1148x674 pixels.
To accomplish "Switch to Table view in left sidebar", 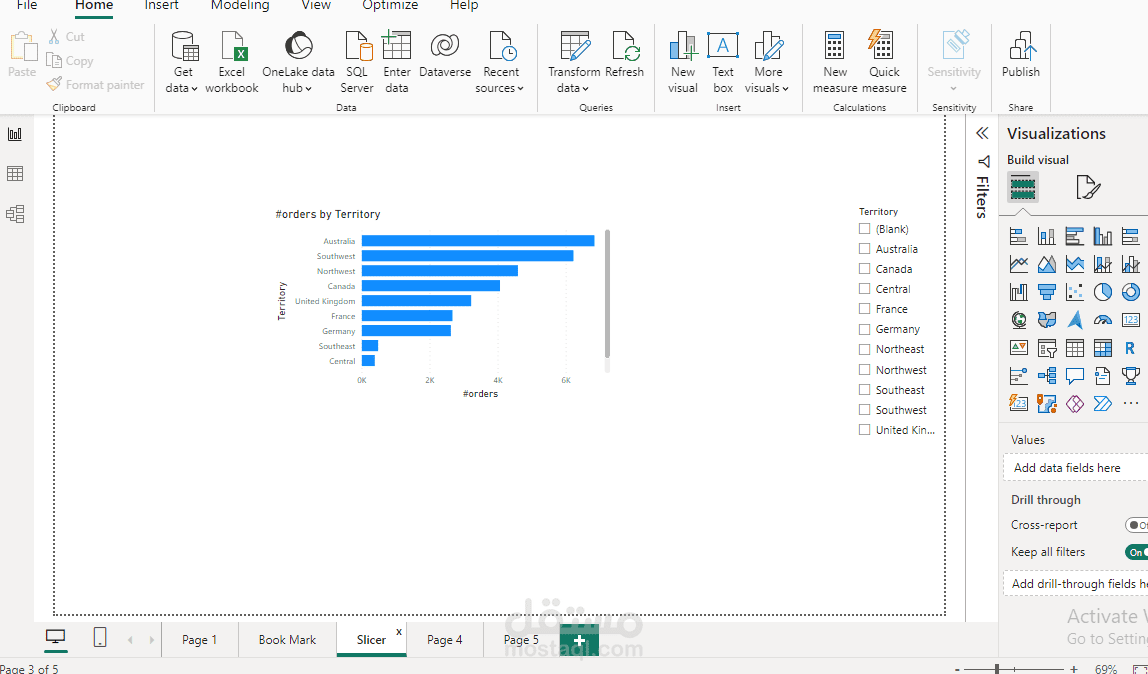I will coord(15,173).
